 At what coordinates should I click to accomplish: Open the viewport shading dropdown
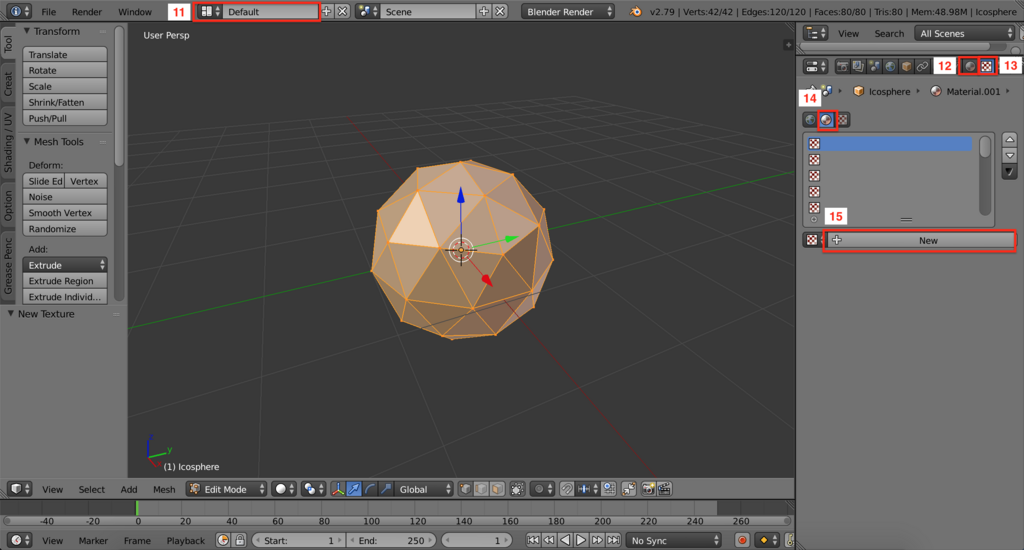[x=284, y=489]
